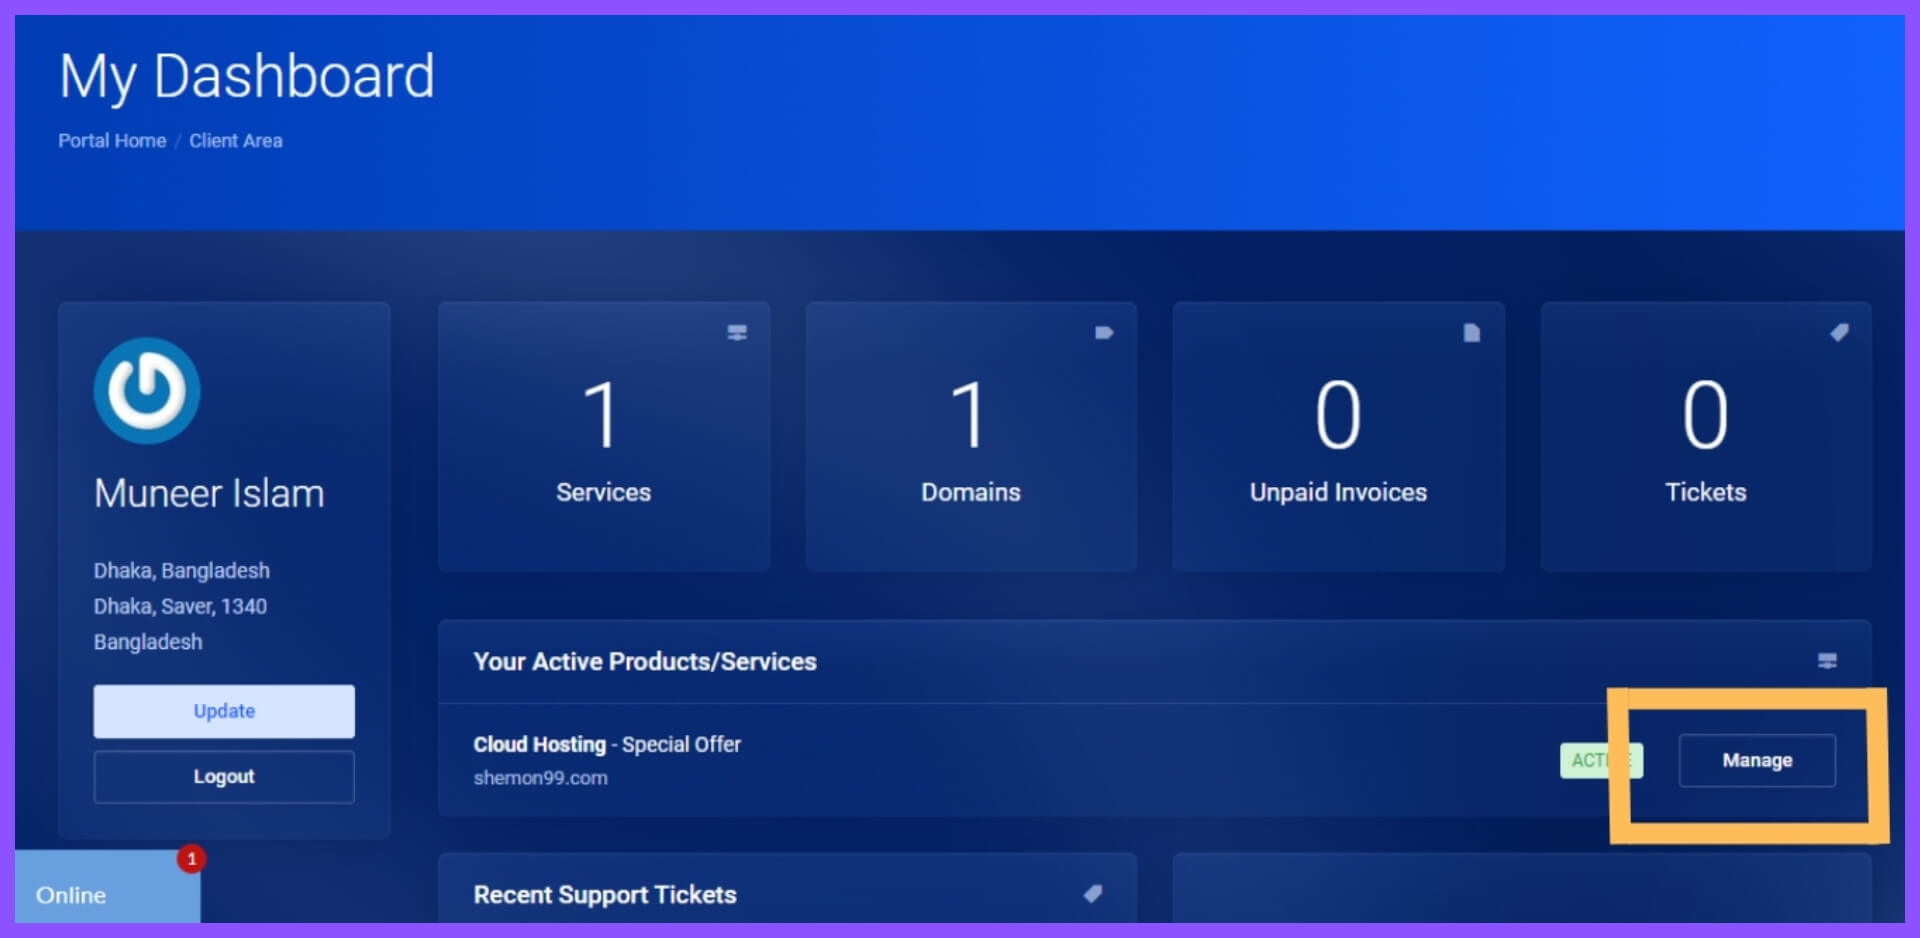Click the shemon99.com domain text
This screenshot has width=1920, height=938.
pos(540,778)
